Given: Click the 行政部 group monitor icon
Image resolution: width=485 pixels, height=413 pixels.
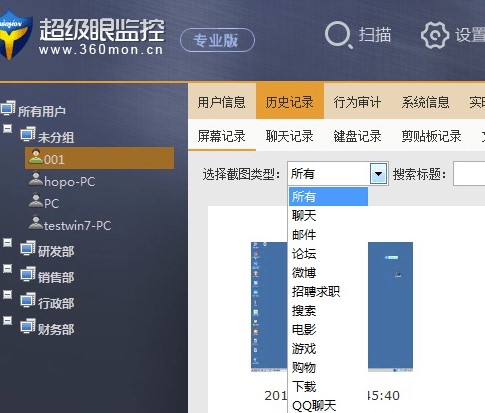Looking at the screenshot, I should click(x=28, y=300).
